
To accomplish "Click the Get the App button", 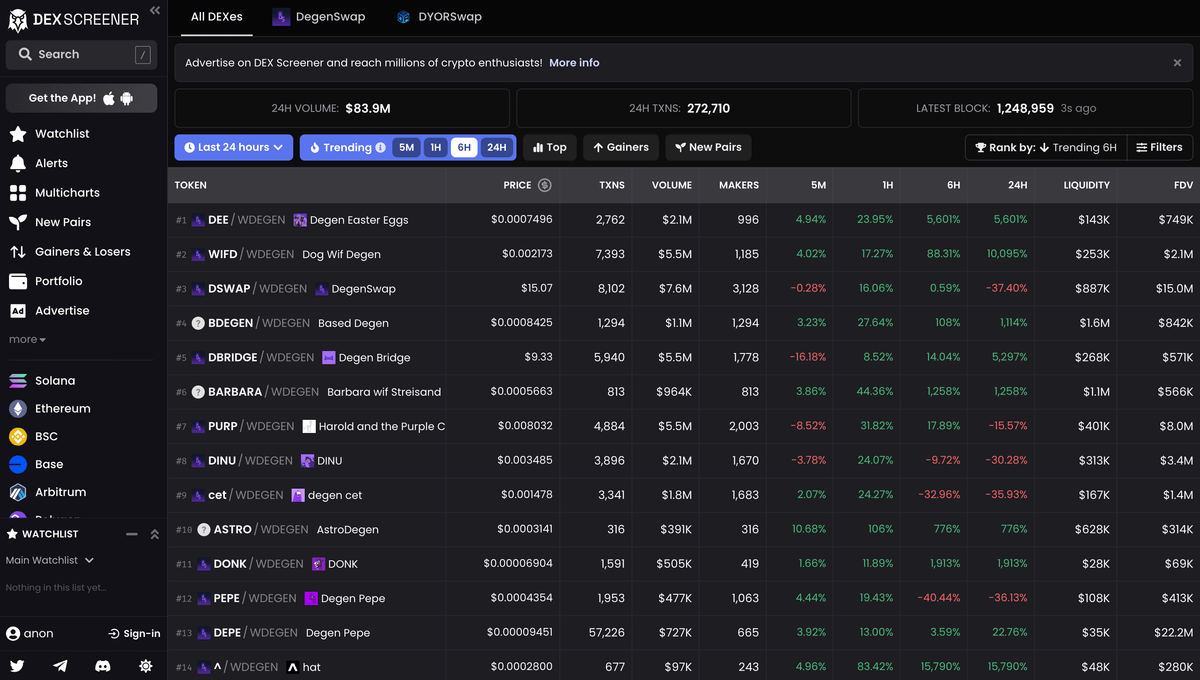I will tap(81, 98).
